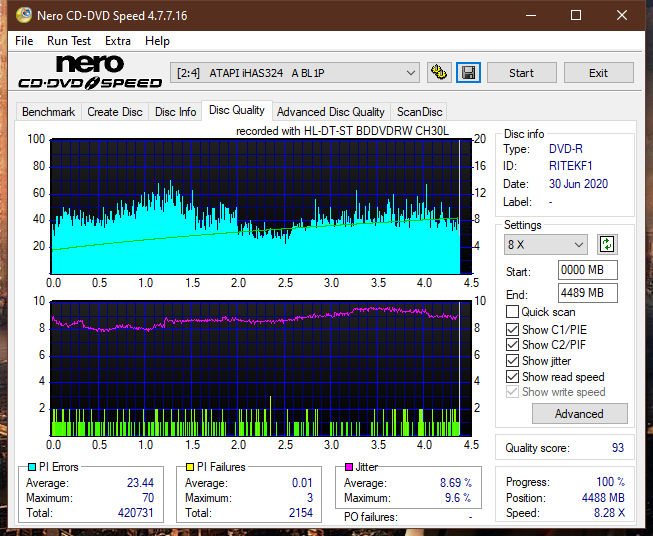Image resolution: width=653 pixels, height=536 pixels.
Task: Click the Start button
Action: coord(521,73)
